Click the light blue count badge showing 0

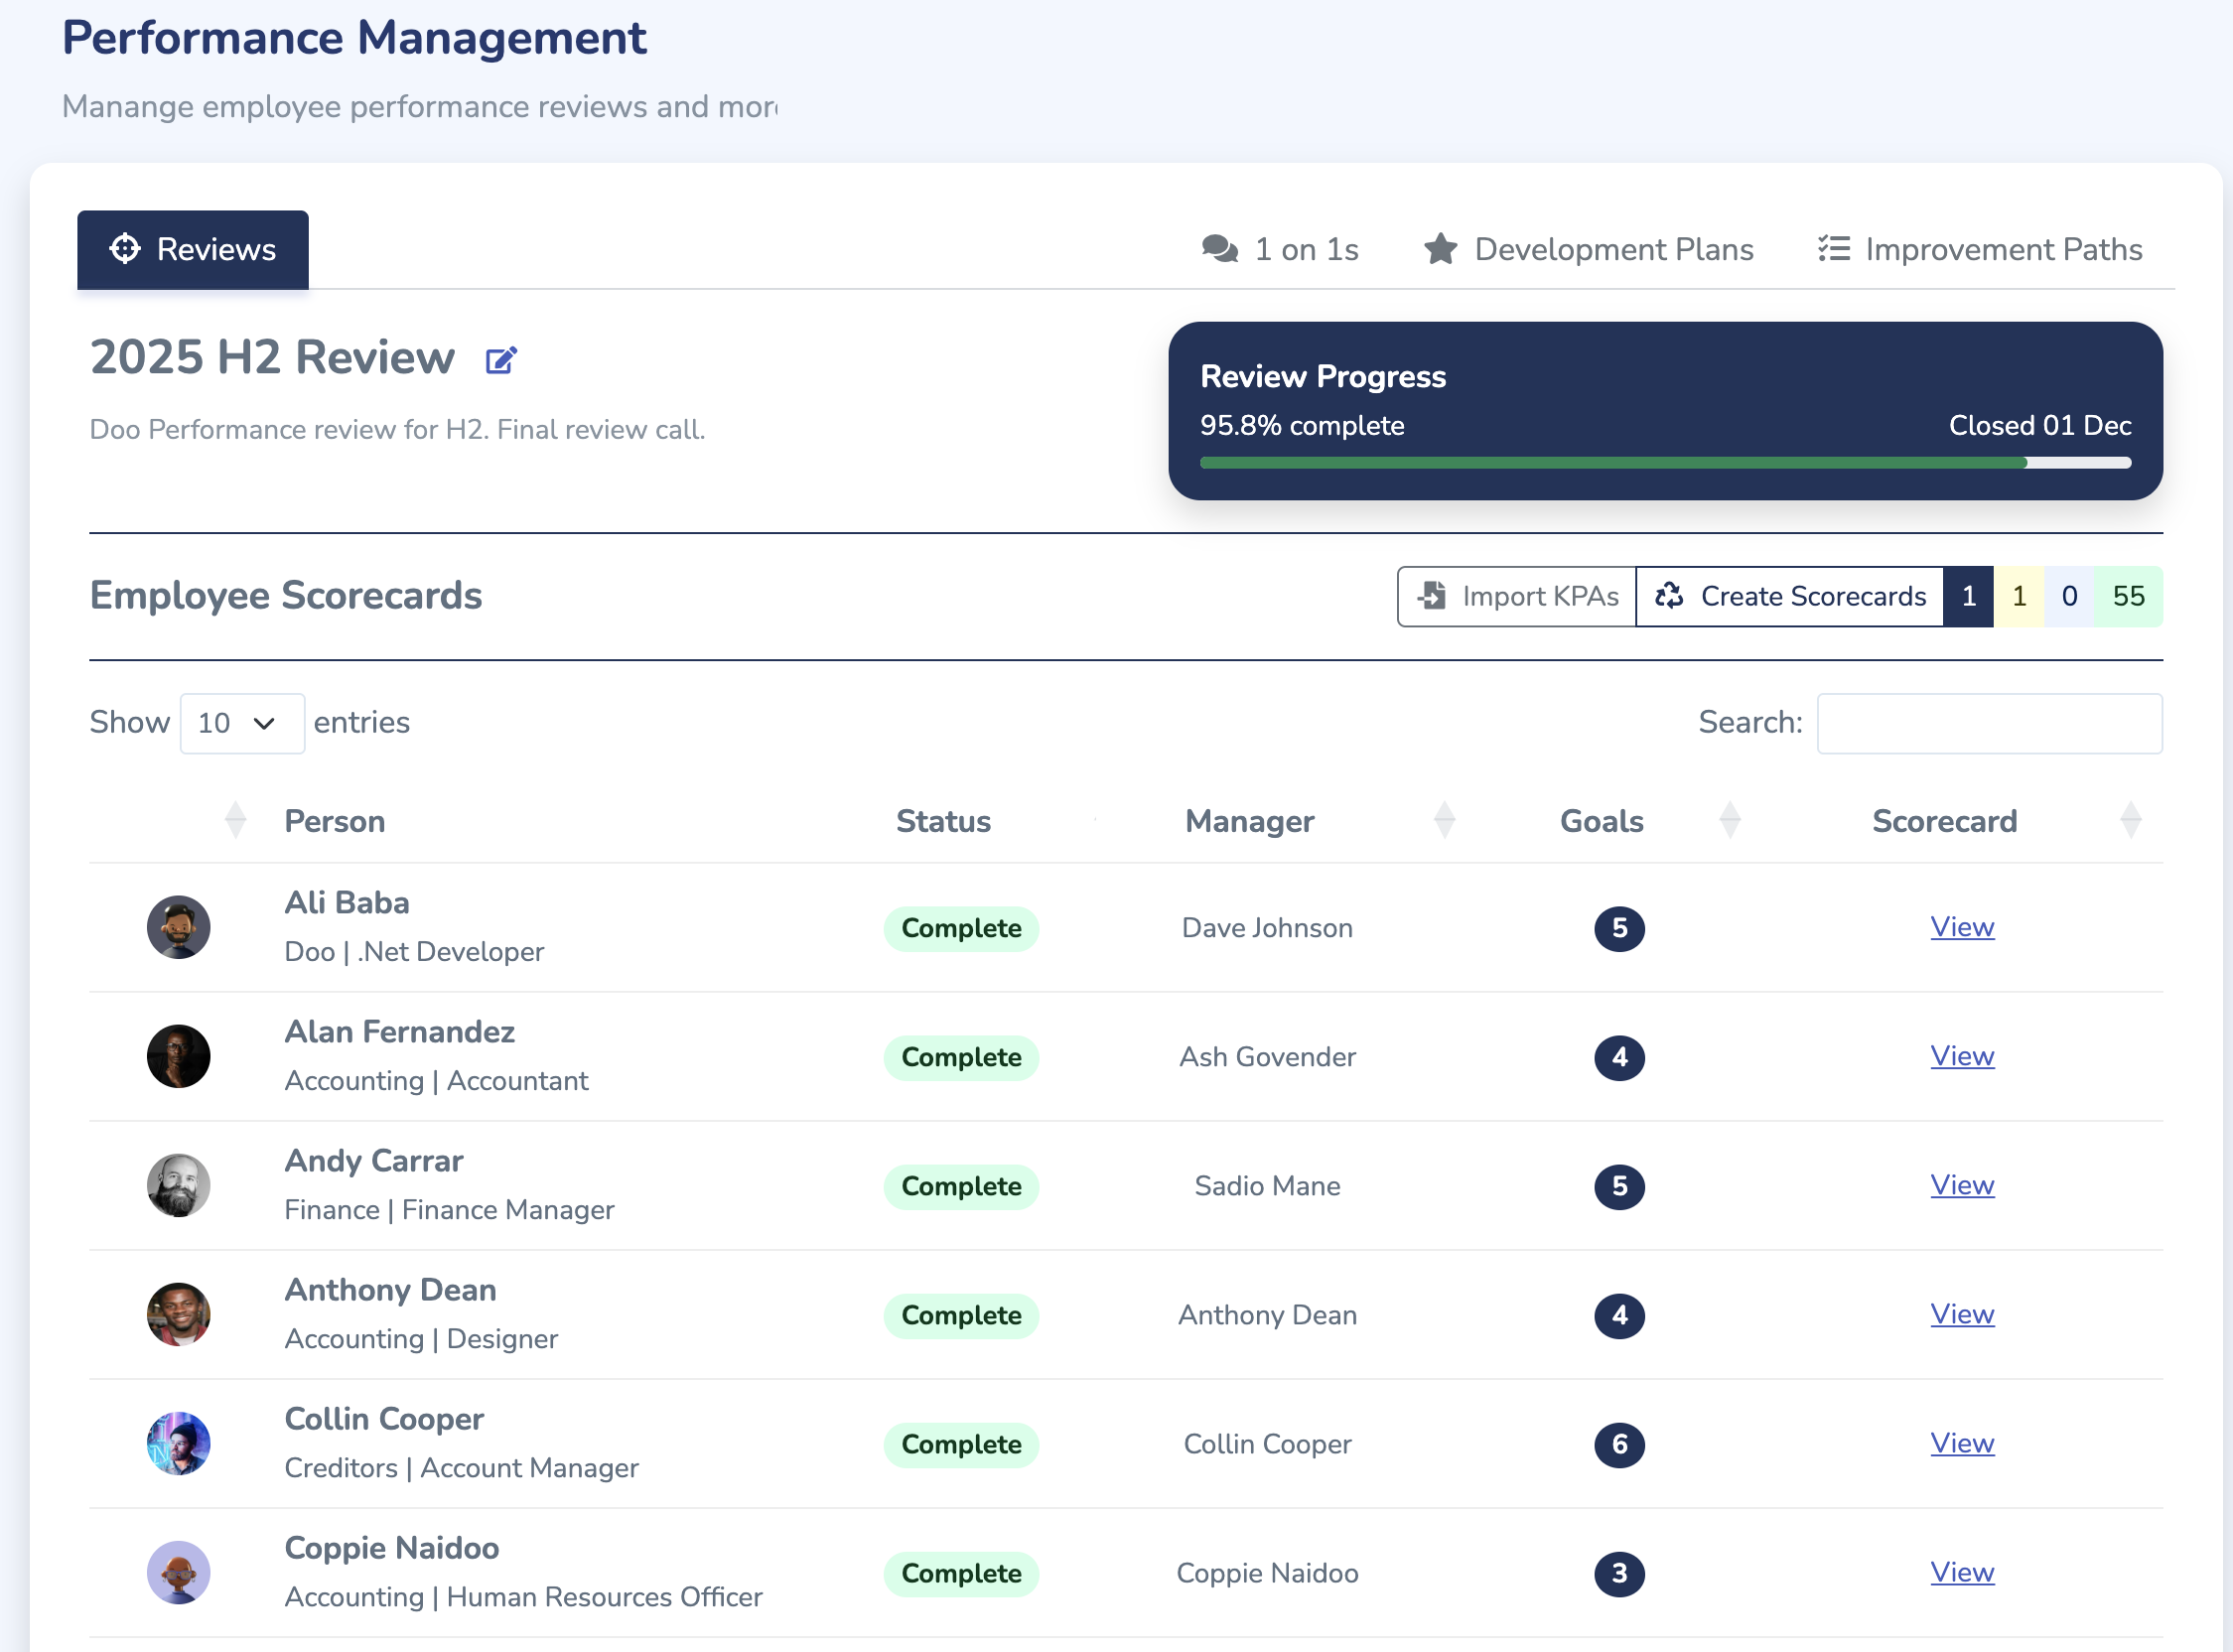2069,596
